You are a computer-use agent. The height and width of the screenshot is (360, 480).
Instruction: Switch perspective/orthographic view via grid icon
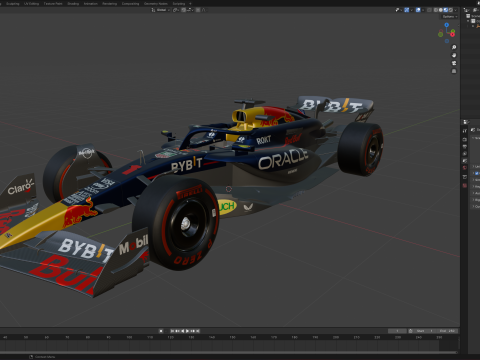(454, 71)
